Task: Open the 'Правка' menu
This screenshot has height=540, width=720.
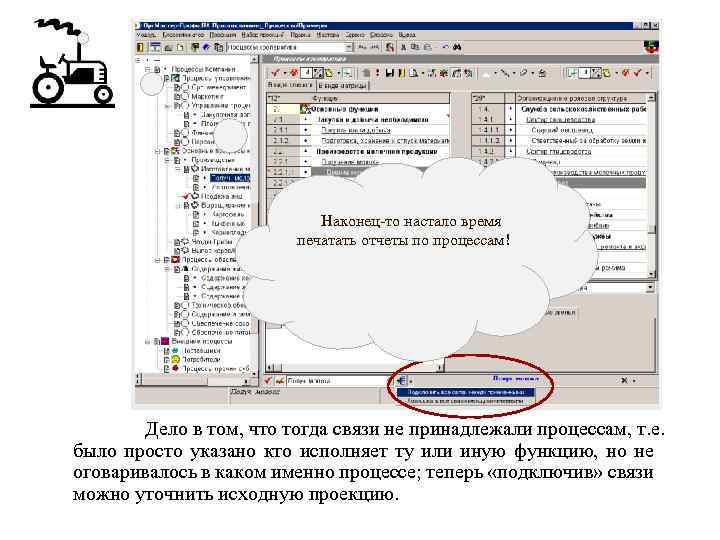Action: tap(300, 35)
